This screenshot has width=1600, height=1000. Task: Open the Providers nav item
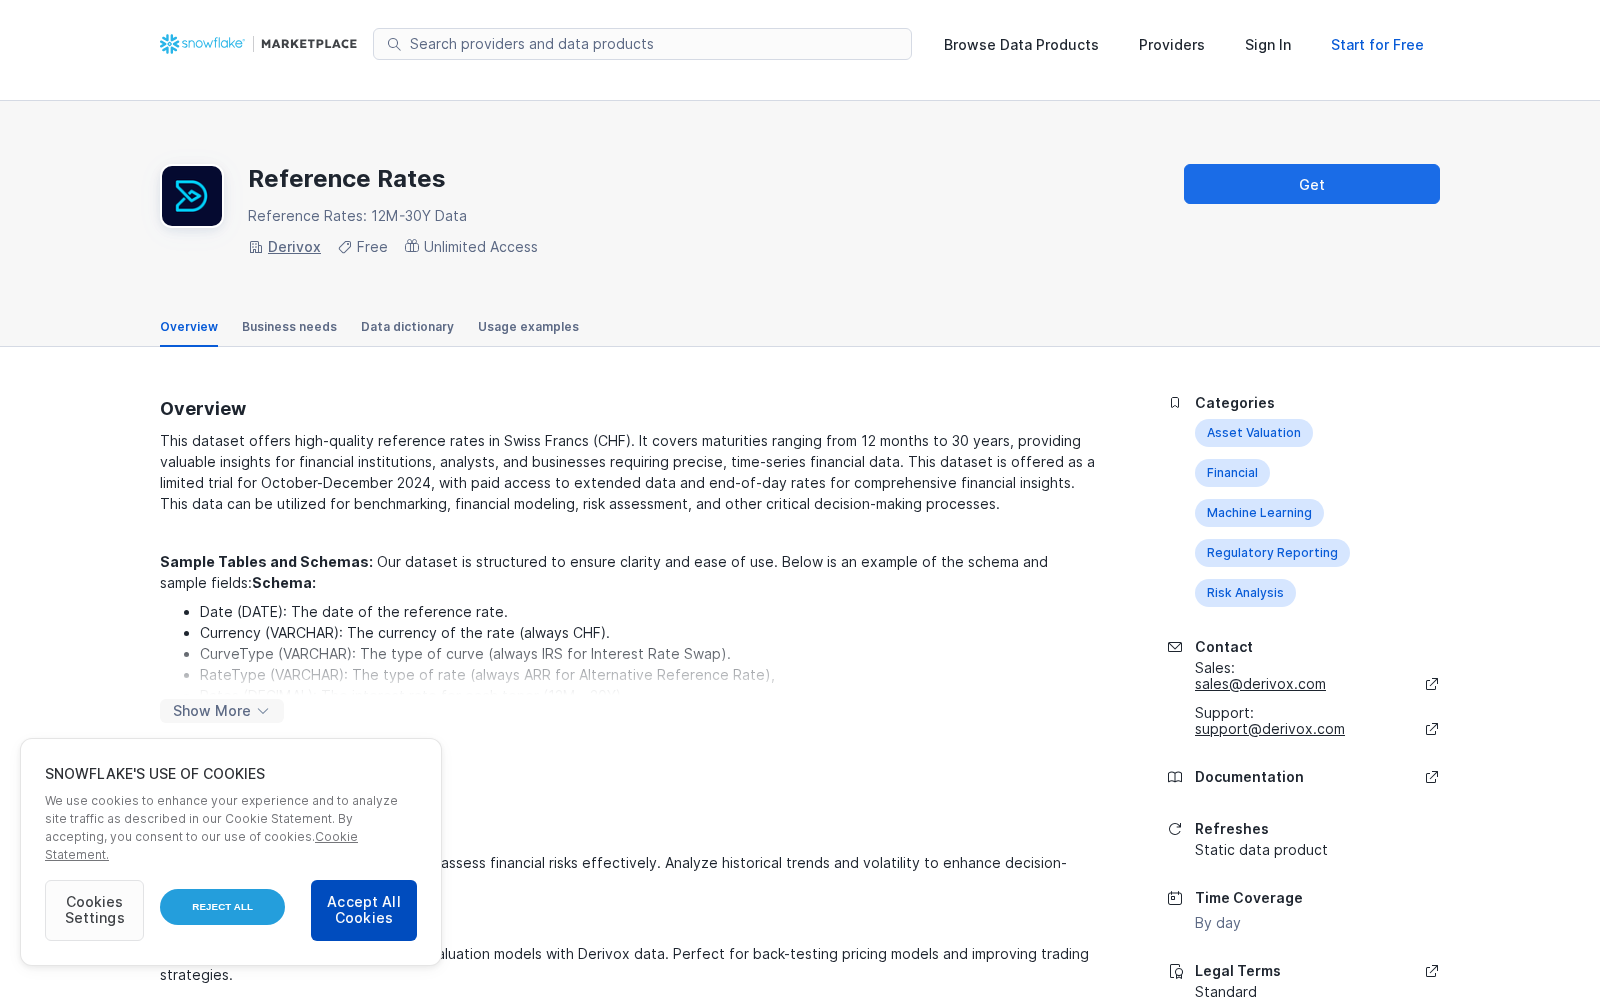1172,45
